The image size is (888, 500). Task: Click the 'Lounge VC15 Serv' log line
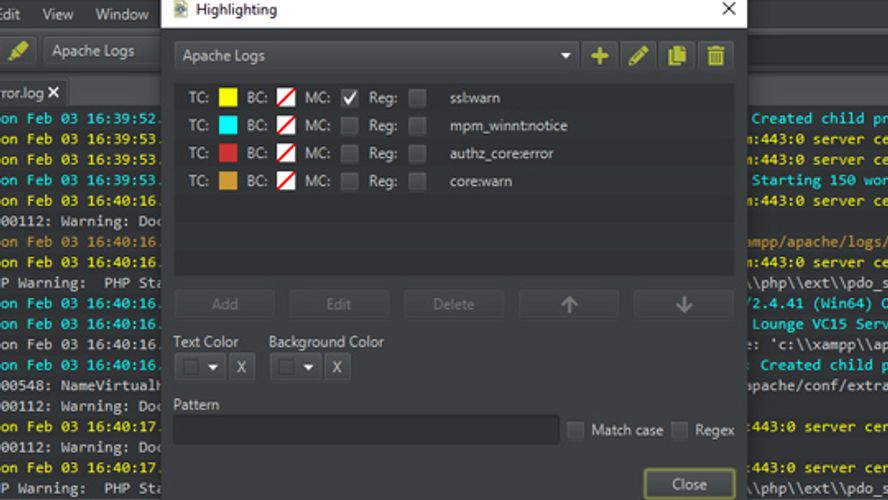pos(818,324)
